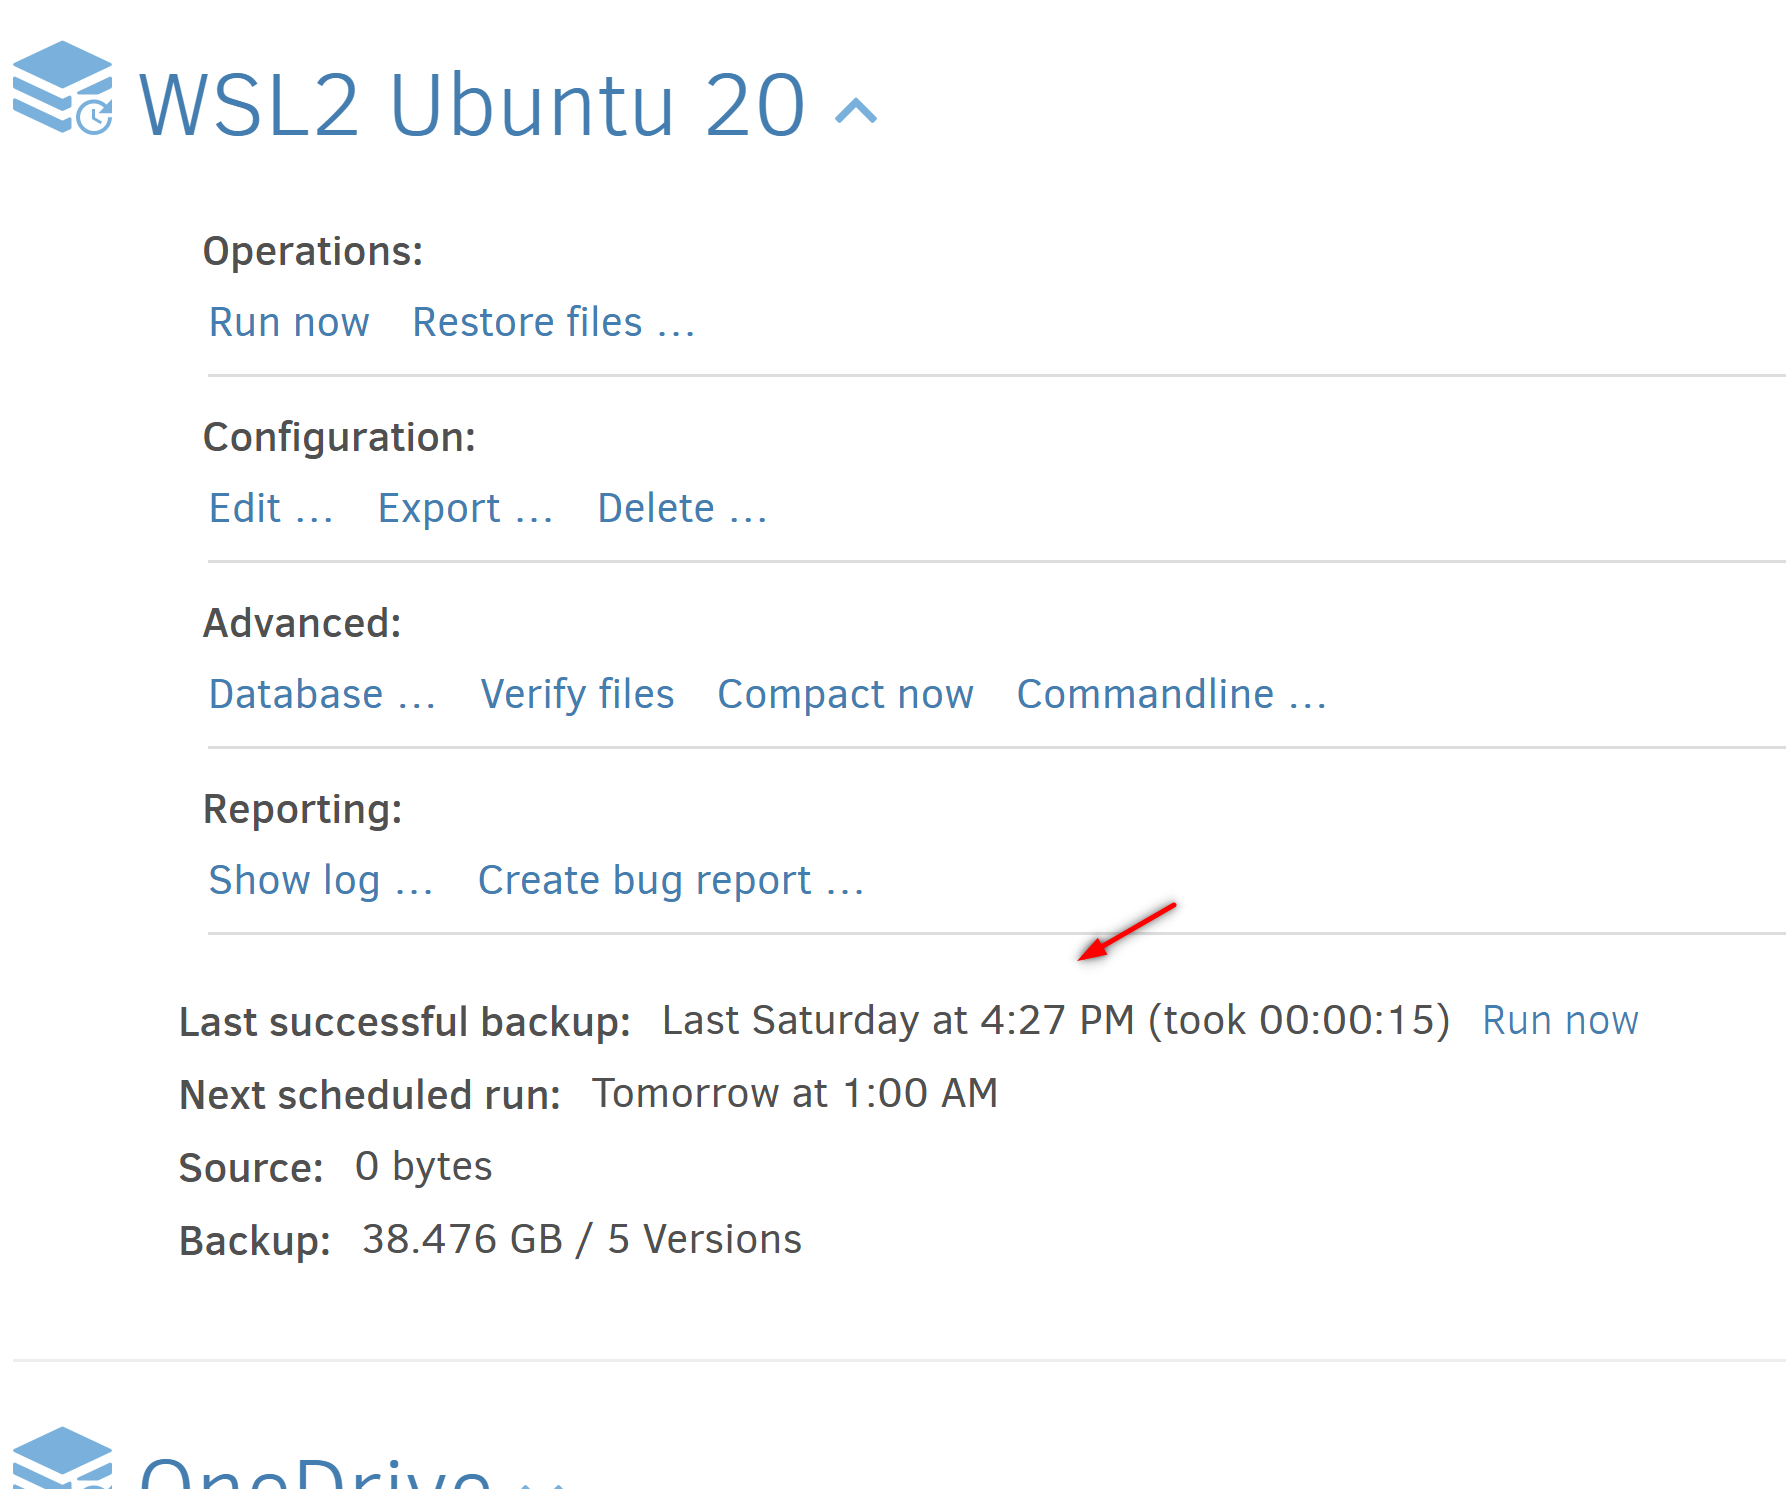Click the next scheduled run time
The image size is (1786, 1489).
(794, 1094)
